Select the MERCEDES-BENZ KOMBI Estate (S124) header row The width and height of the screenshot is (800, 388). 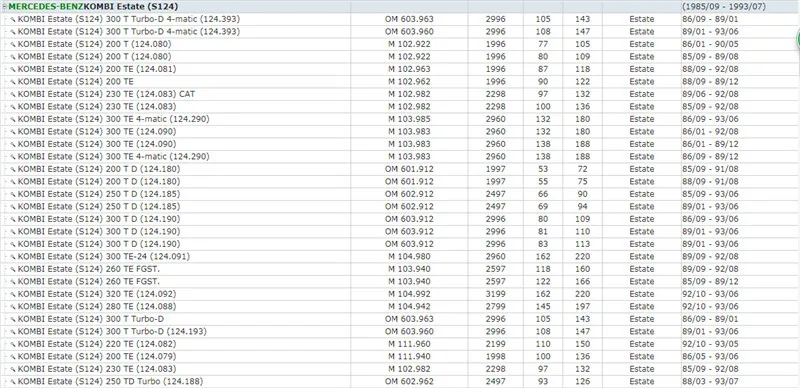(x=400, y=7)
